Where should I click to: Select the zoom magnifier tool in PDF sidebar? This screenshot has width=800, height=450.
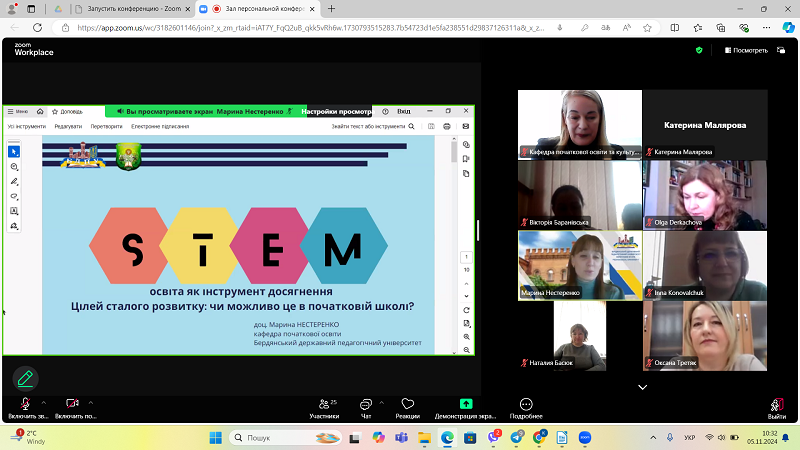[x=14, y=167]
